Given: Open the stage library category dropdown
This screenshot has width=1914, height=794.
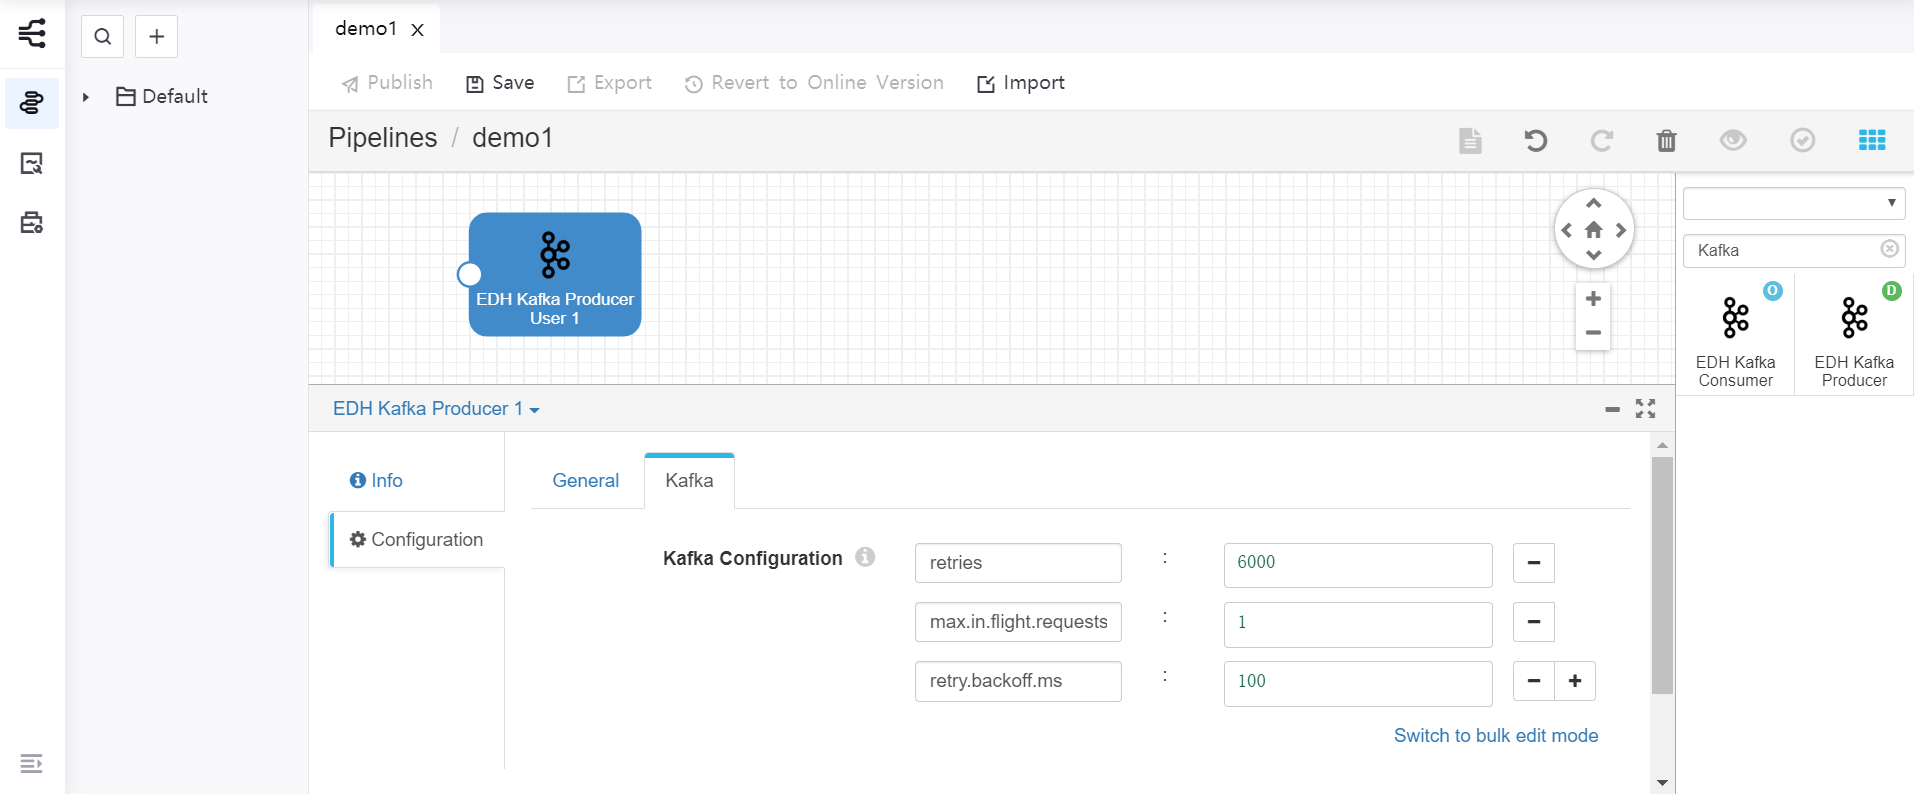Looking at the screenshot, I should coord(1793,203).
